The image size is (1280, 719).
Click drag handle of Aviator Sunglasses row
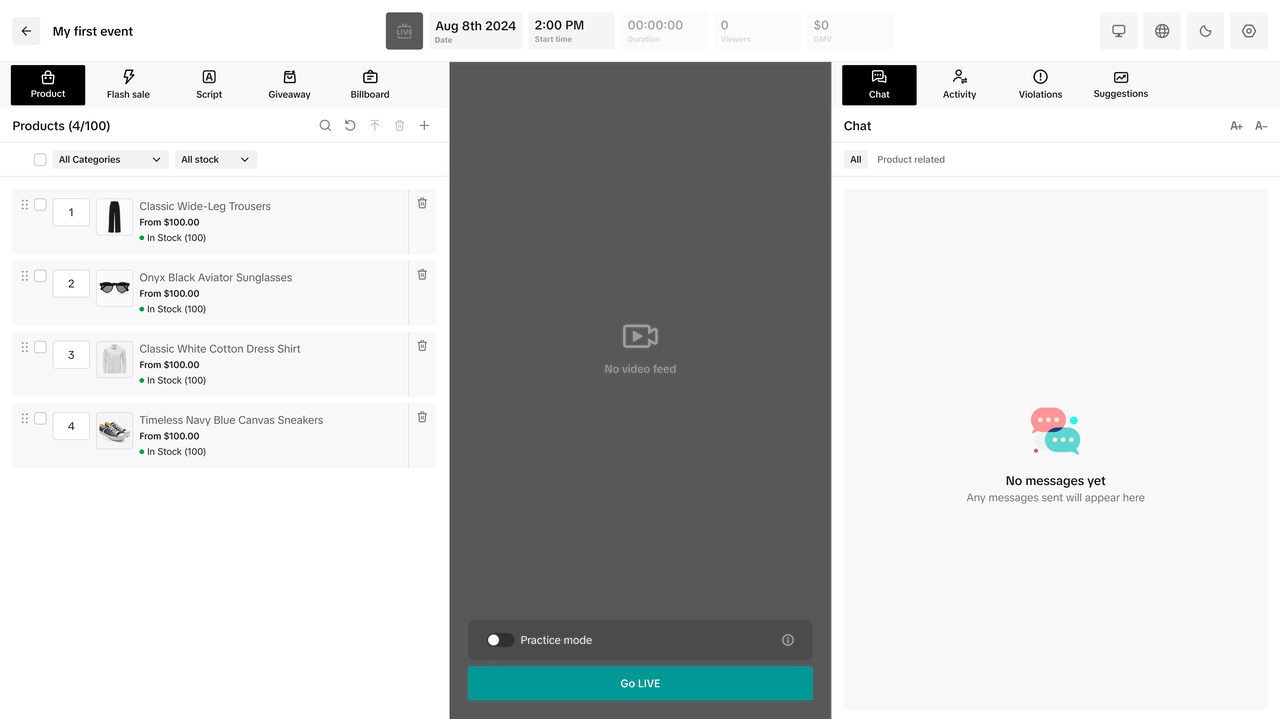[25, 276]
